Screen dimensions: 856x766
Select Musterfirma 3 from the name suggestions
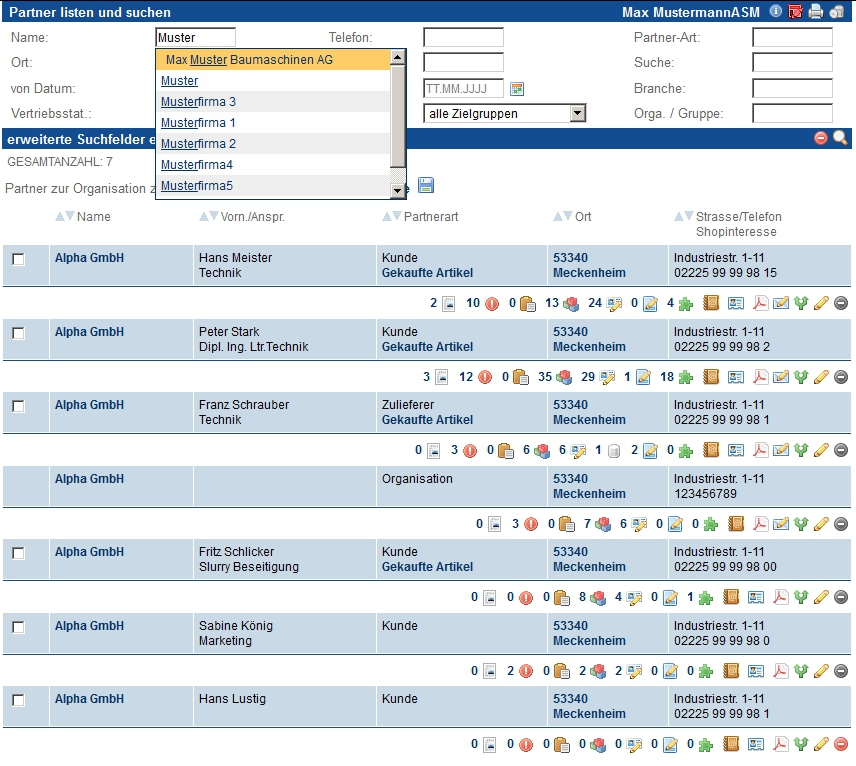(x=196, y=101)
